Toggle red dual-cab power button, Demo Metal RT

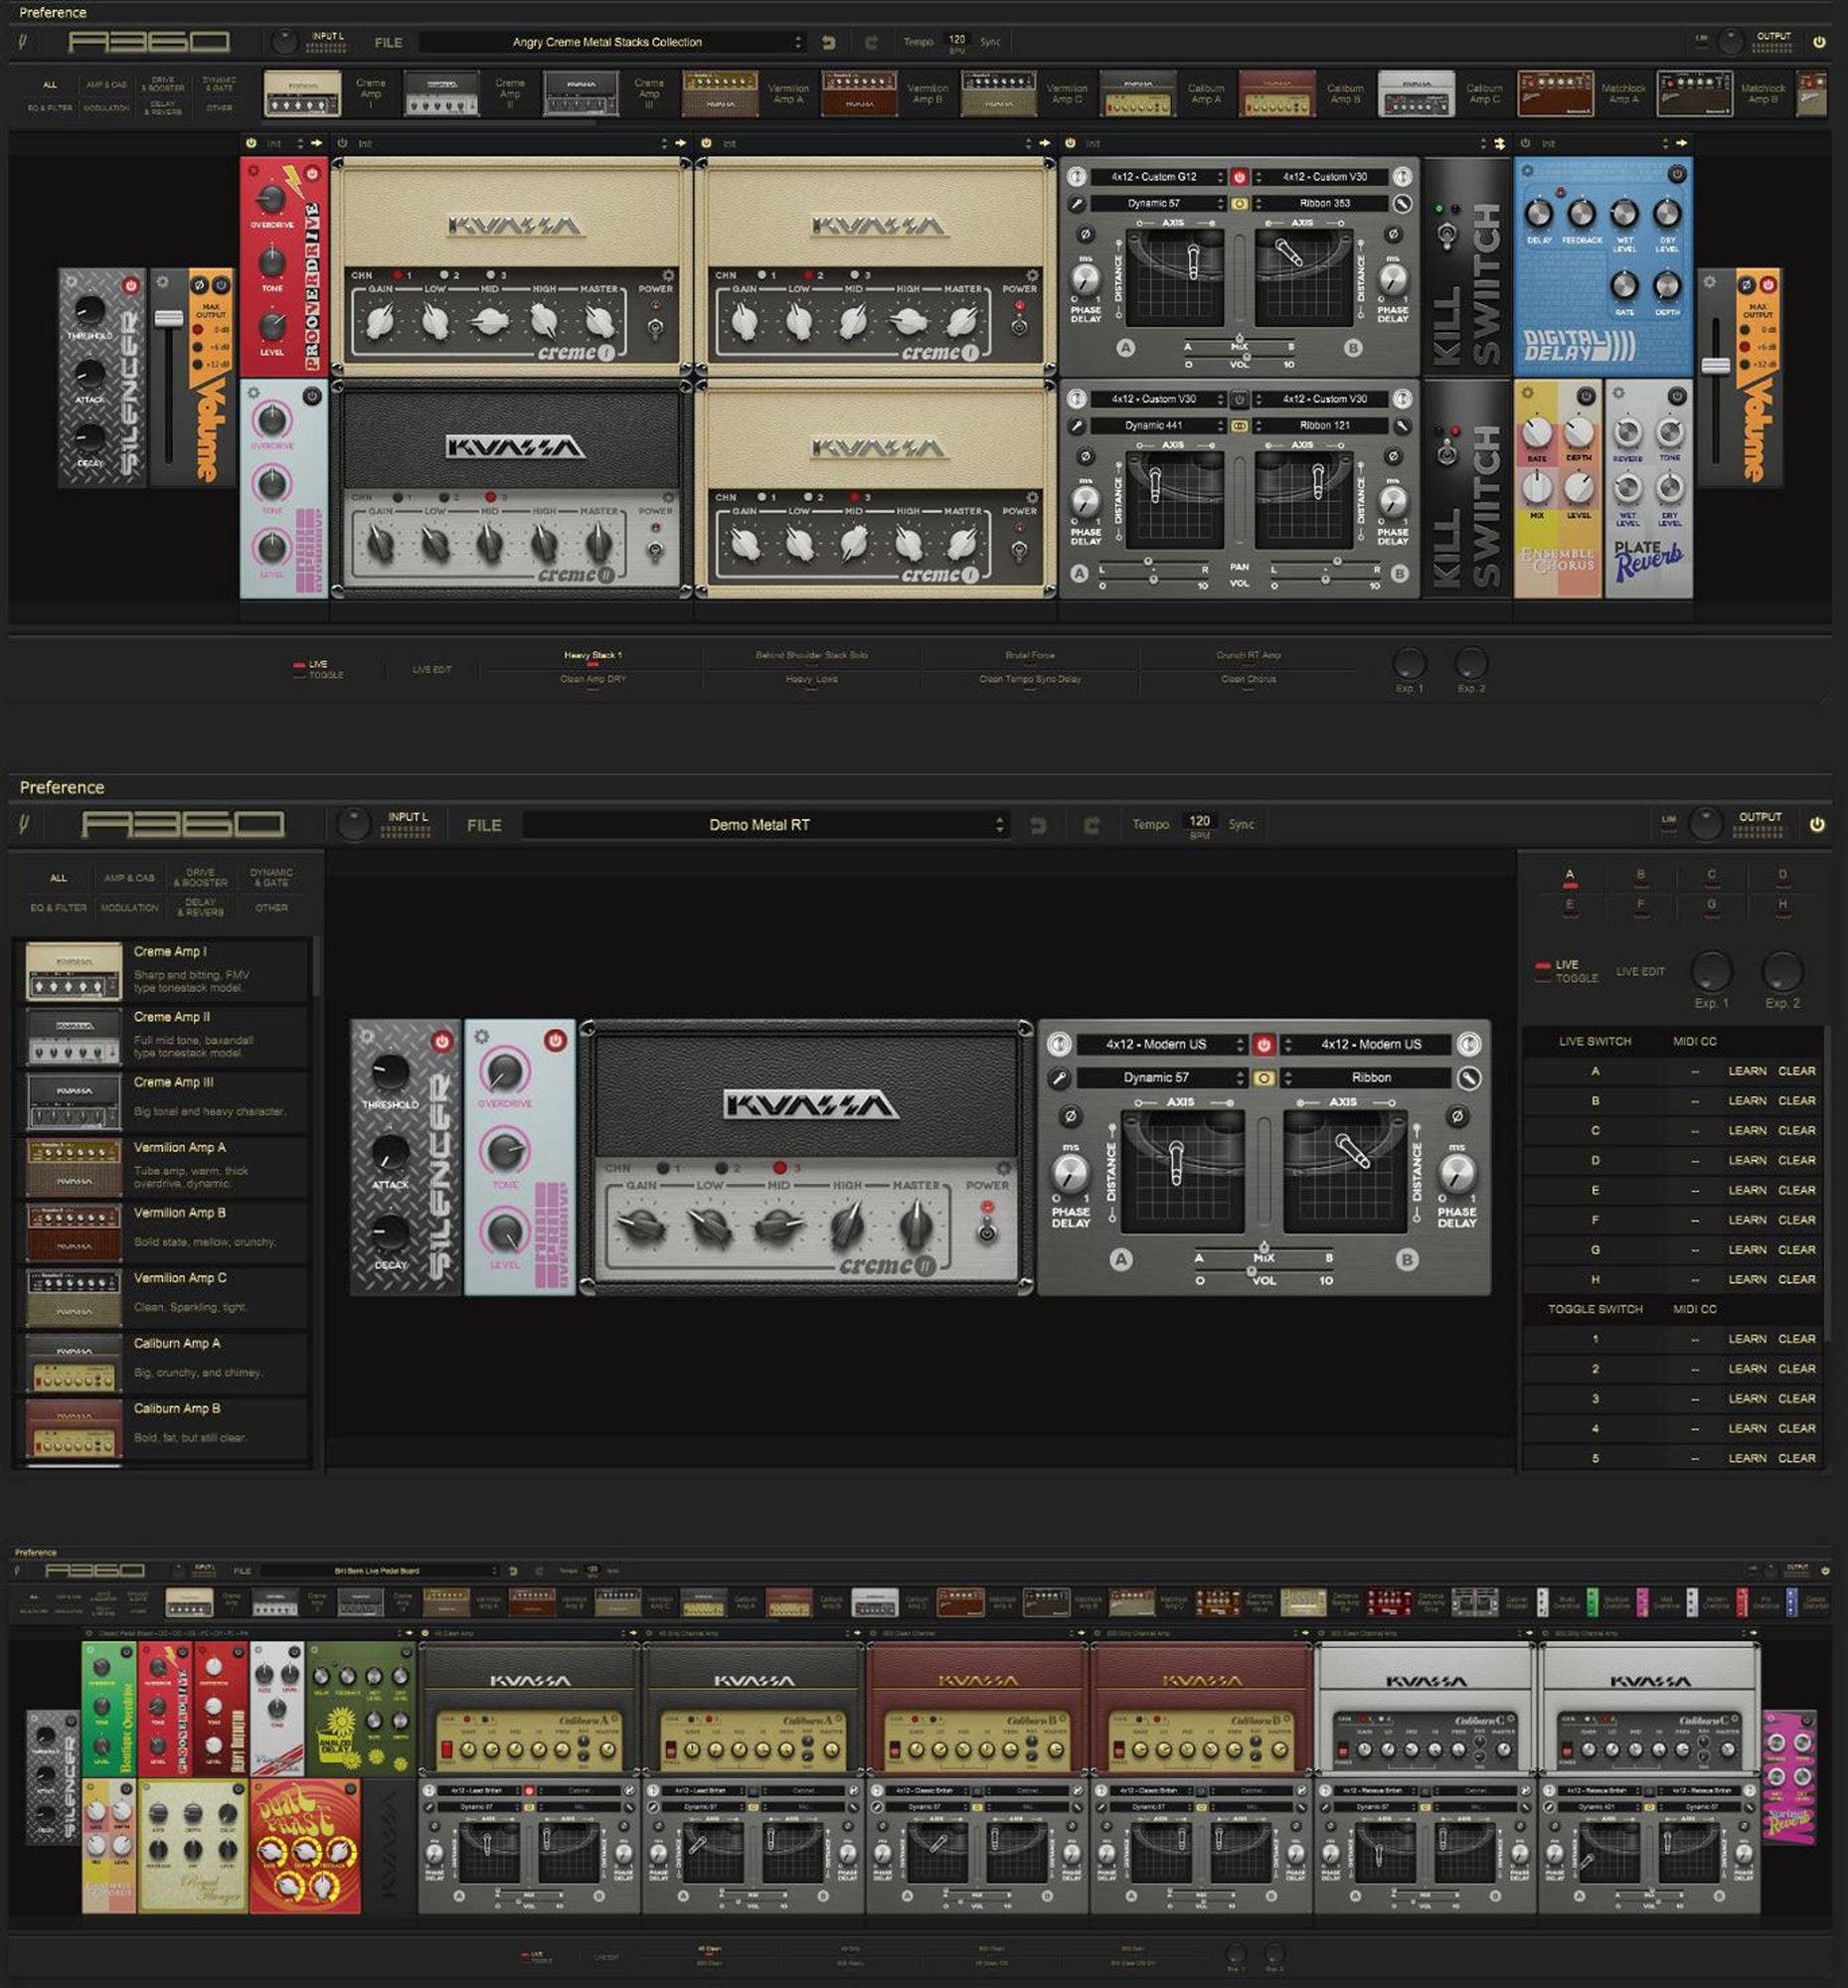pos(1264,1044)
